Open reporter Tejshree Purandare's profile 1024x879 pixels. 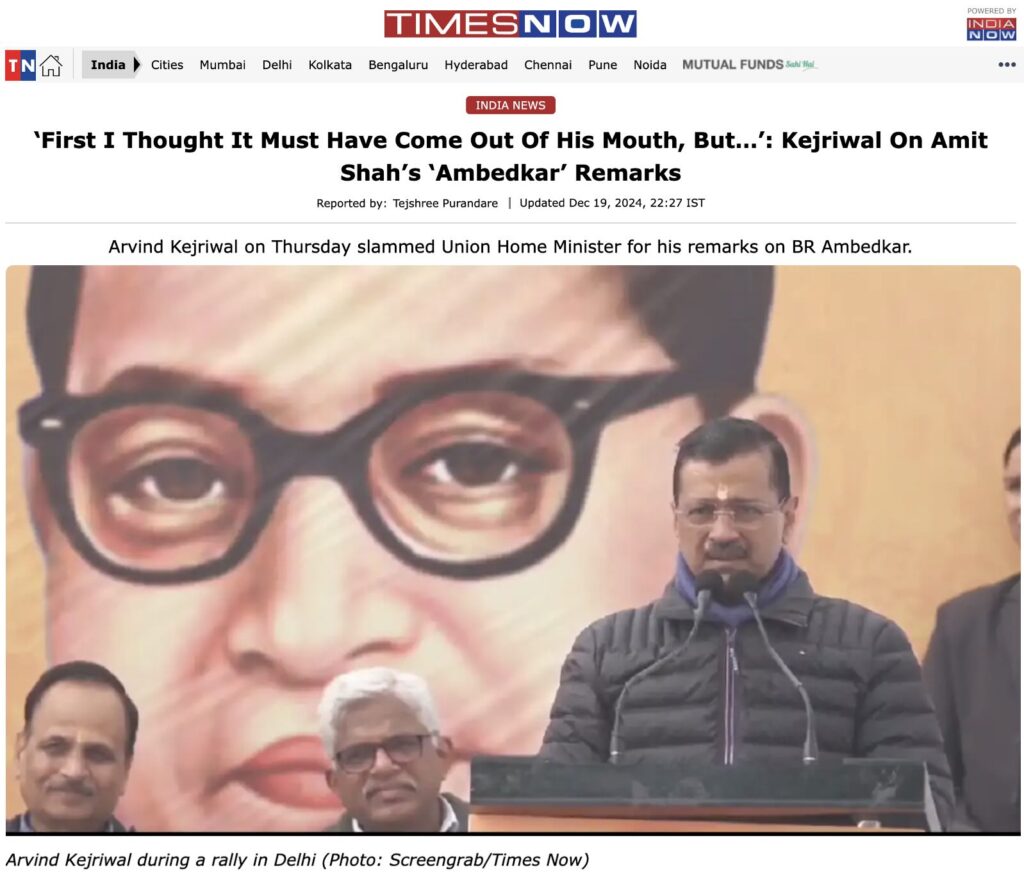pos(445,203)
